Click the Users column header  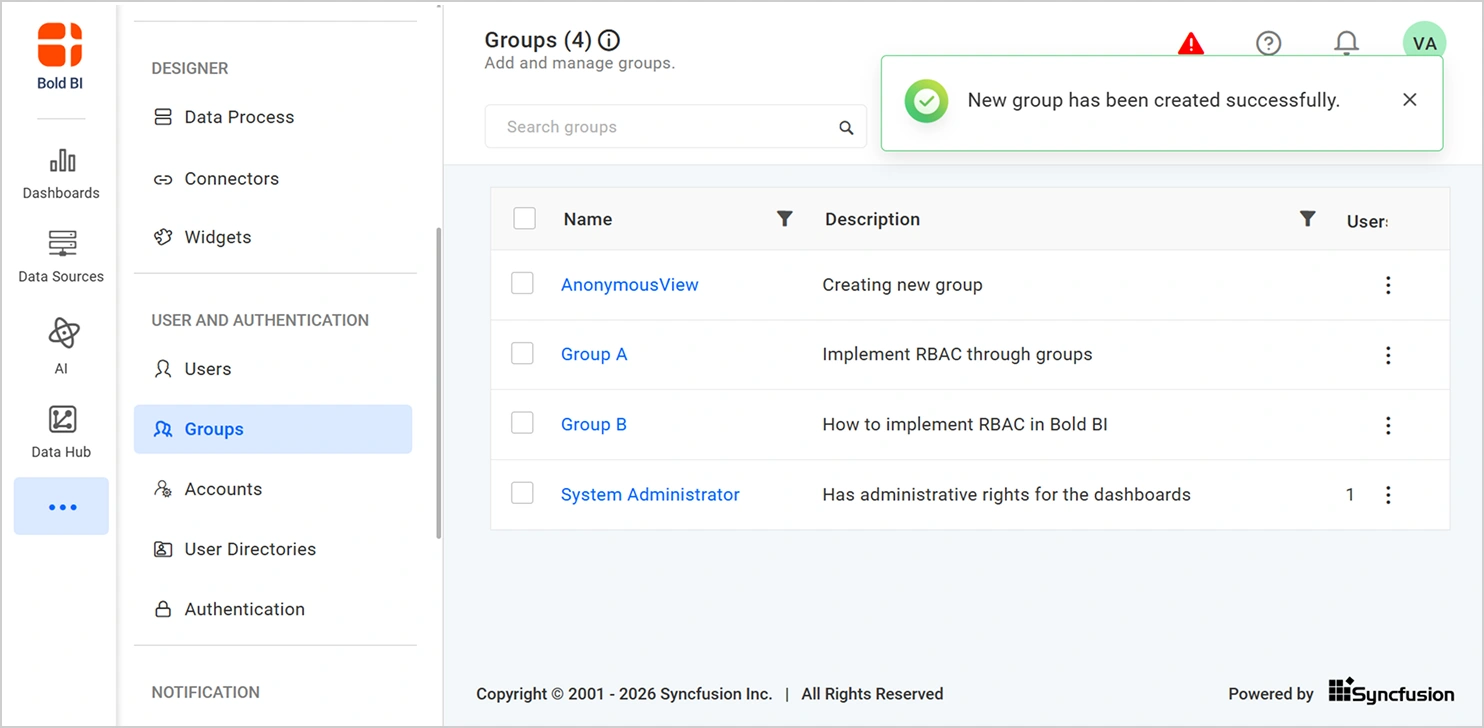pos(1367,221)
